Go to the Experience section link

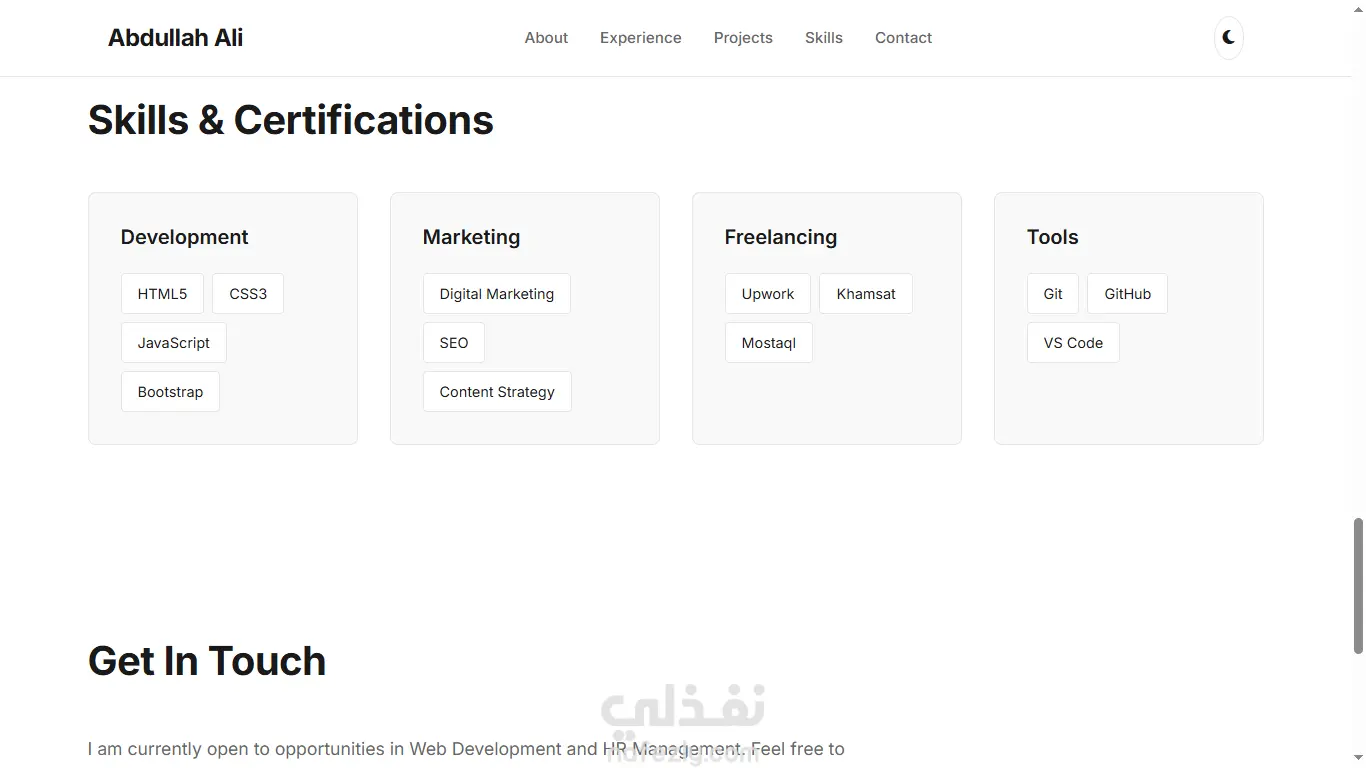pyautogui.click(x=641, y=38)
